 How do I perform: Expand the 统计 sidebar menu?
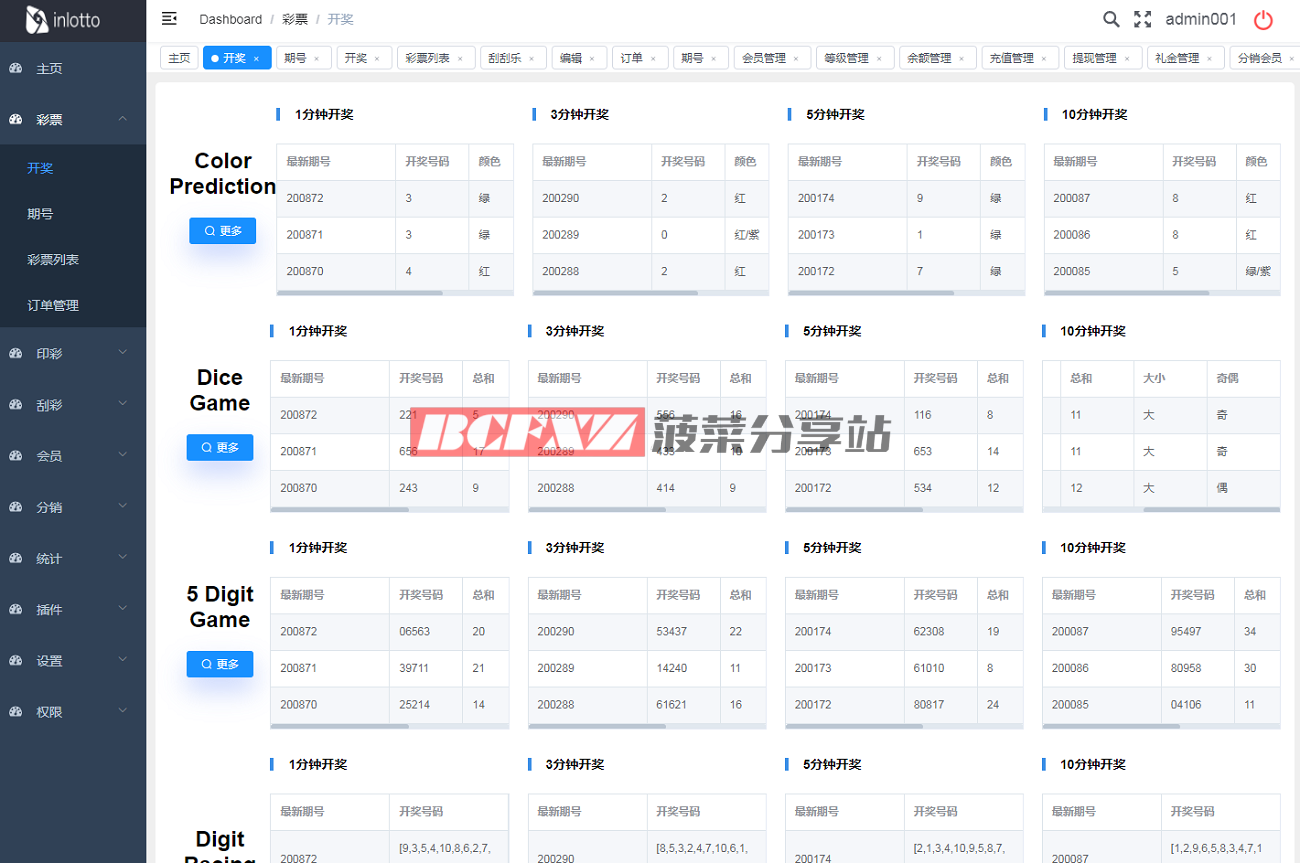[122, 558]
